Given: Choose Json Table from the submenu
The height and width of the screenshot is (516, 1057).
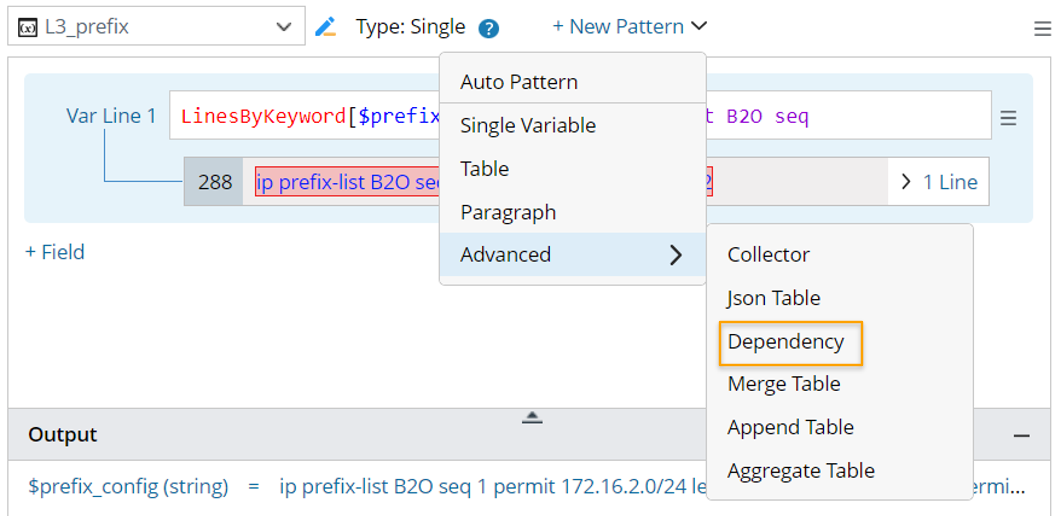Looking at the screenshot, I should point(774,298).
